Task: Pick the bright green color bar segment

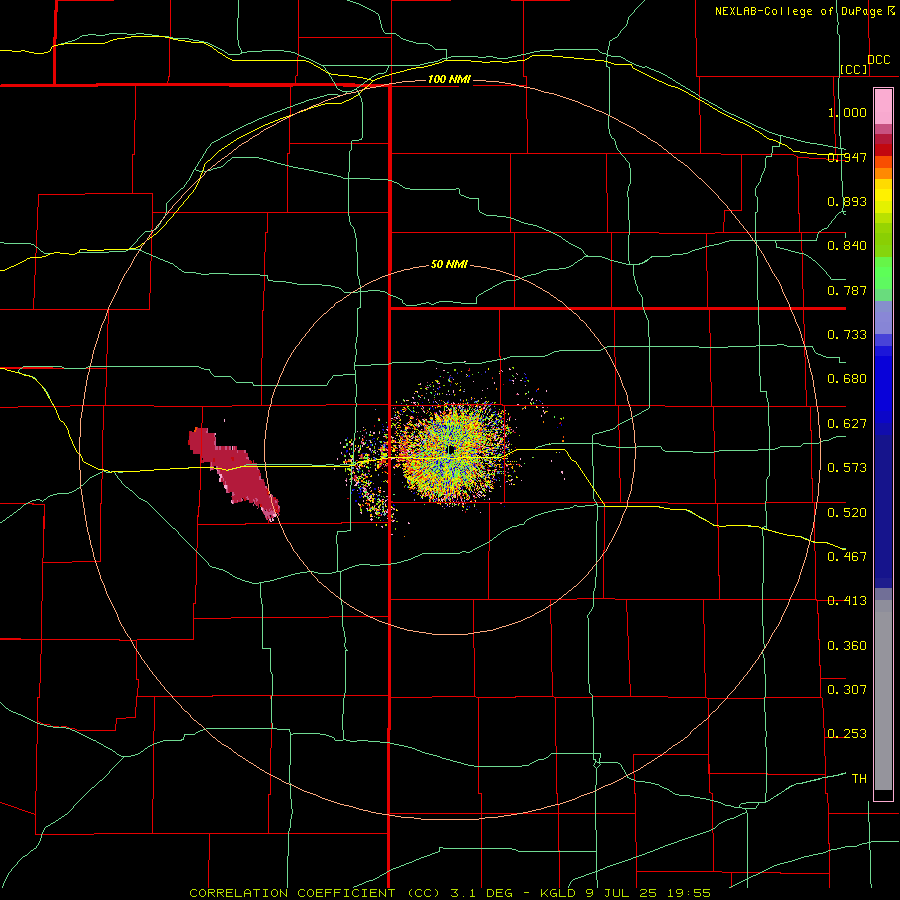Action: 883,272
